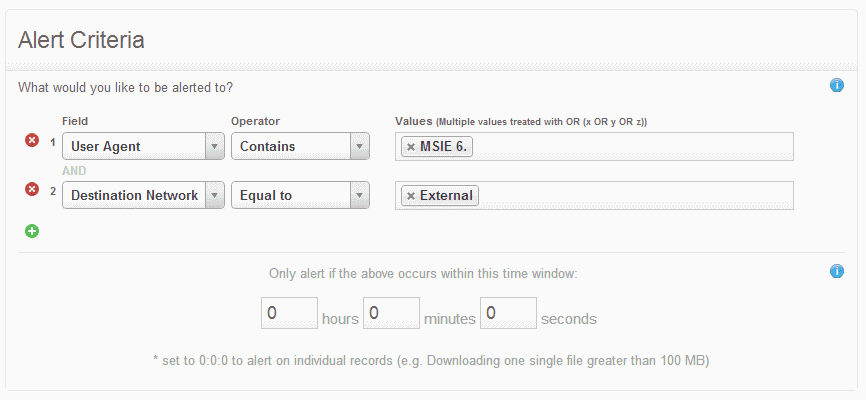Remove criteria row 2 with red X icon
Screen dimensions: 866x400
tap(32, 190)
